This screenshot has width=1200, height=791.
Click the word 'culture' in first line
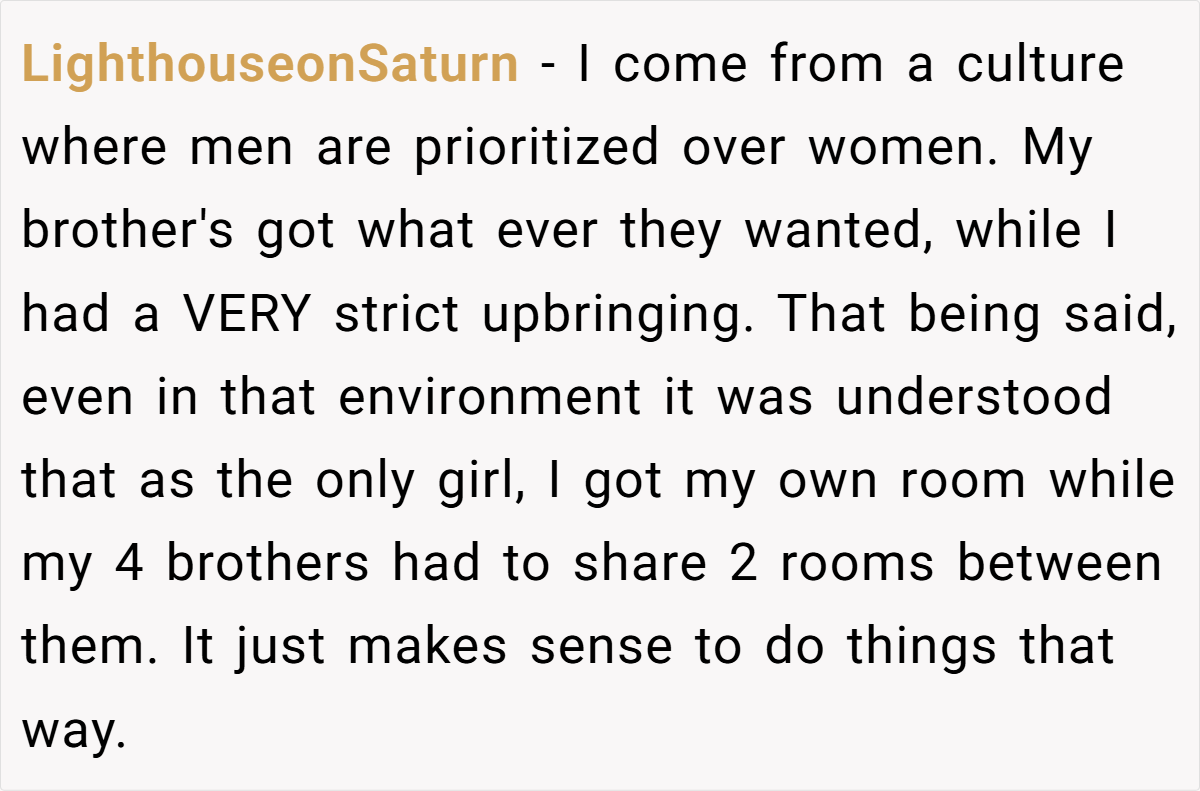[x=1040, y=65]
